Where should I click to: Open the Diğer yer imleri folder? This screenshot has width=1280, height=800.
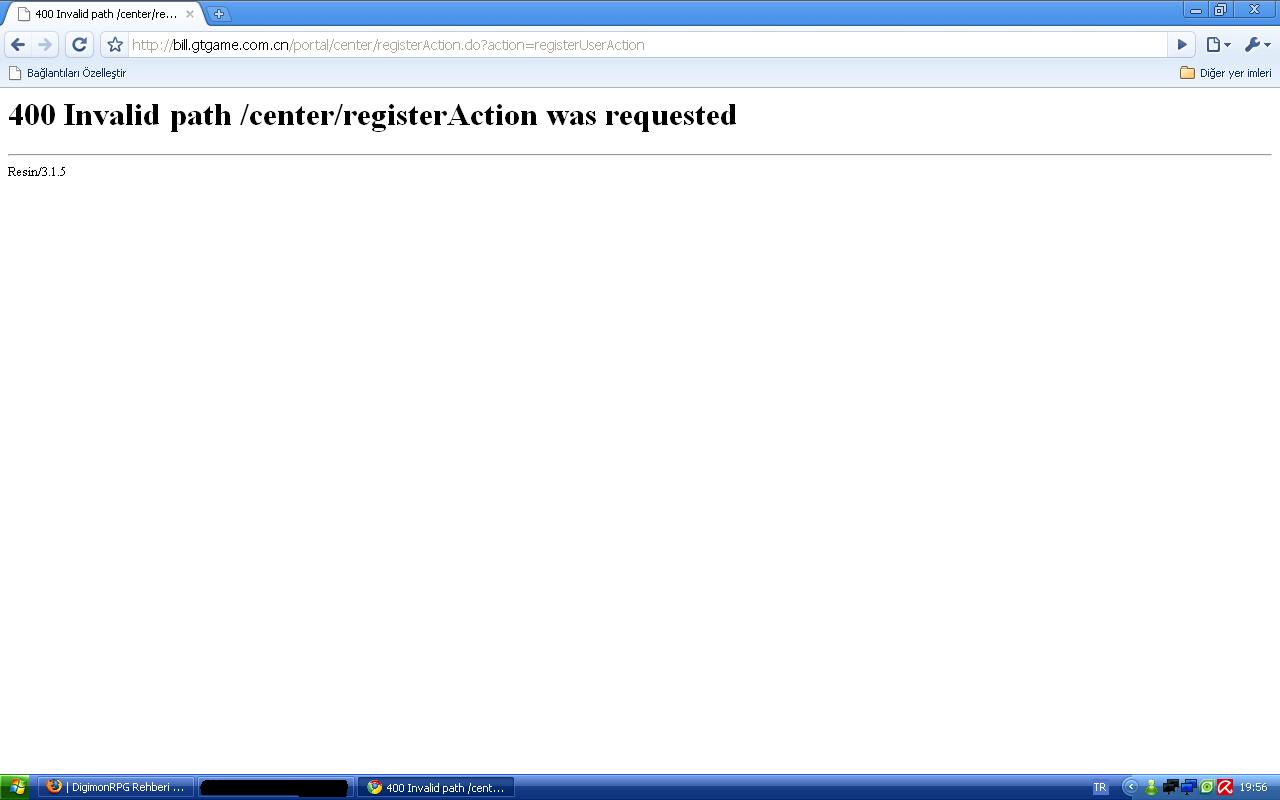[1226, 73]
